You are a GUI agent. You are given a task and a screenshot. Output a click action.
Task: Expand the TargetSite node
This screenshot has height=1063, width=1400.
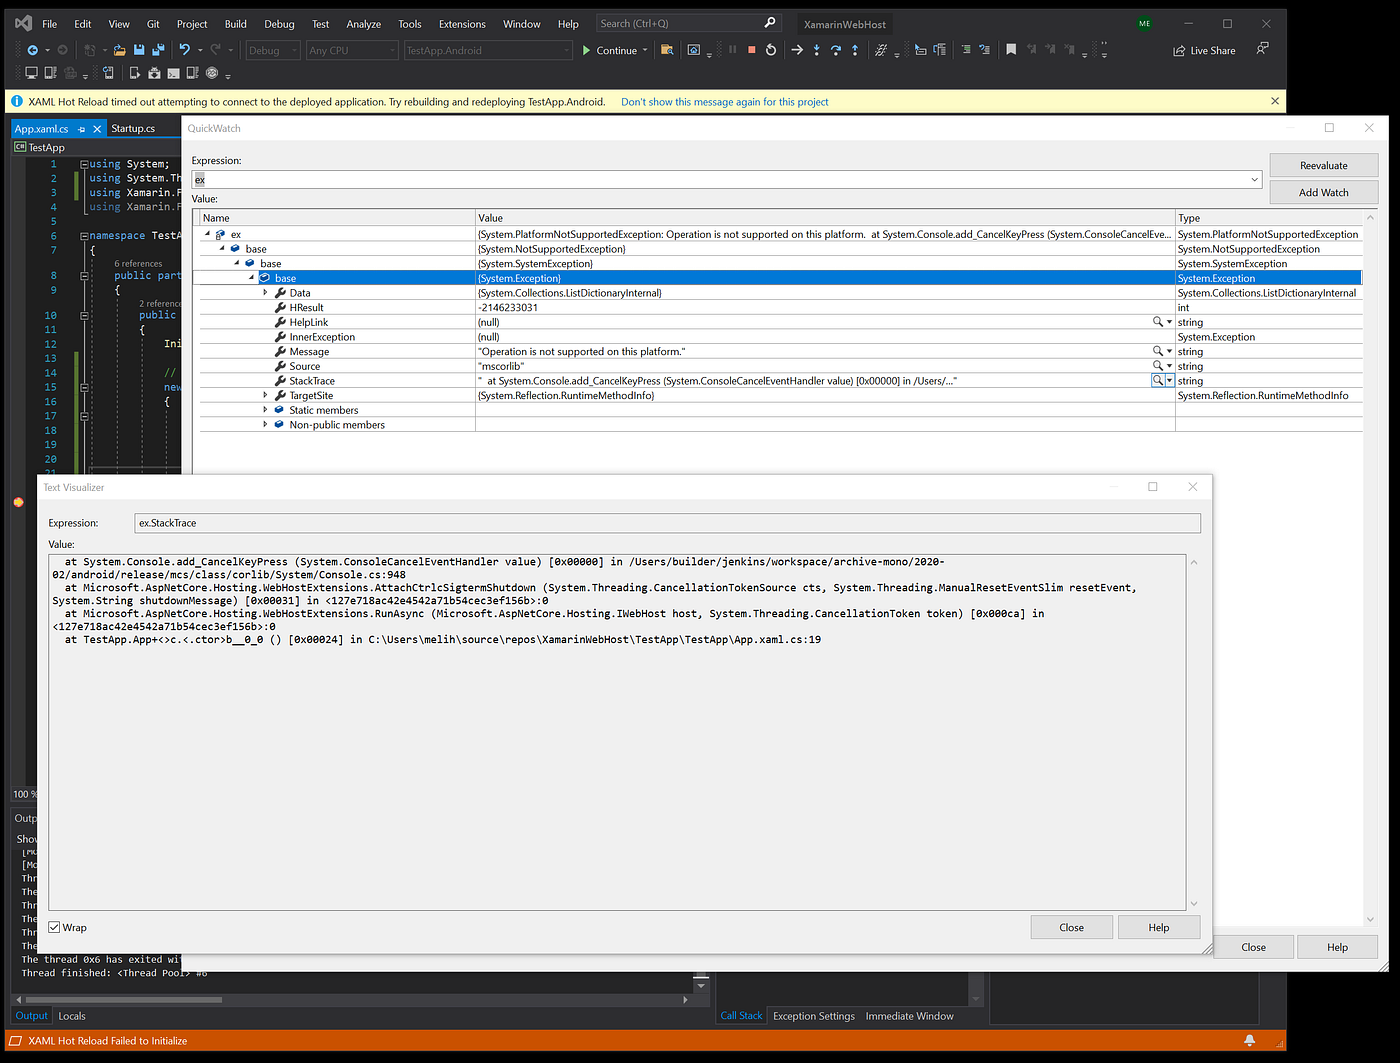pos(265,396)
